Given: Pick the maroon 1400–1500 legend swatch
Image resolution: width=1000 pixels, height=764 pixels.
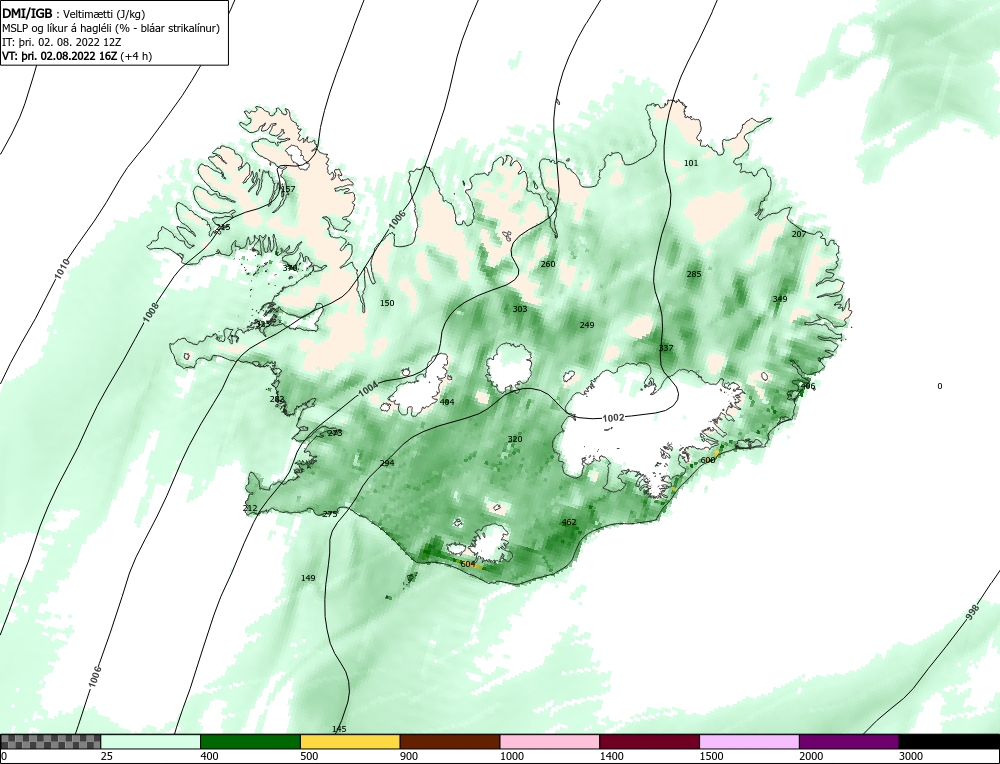Looking at the screenshot, I should click(649, 741).
